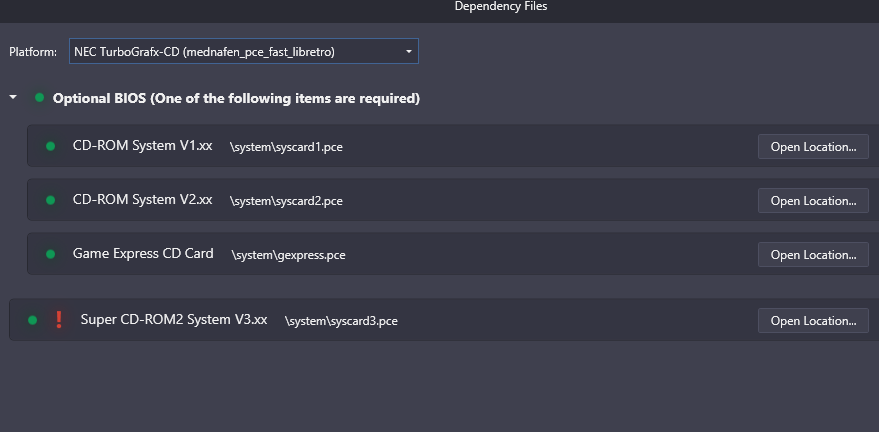This screenshot has width=879, height=432.
Task: Select the Game Express CD Card entry
Action: pos(453,254)
